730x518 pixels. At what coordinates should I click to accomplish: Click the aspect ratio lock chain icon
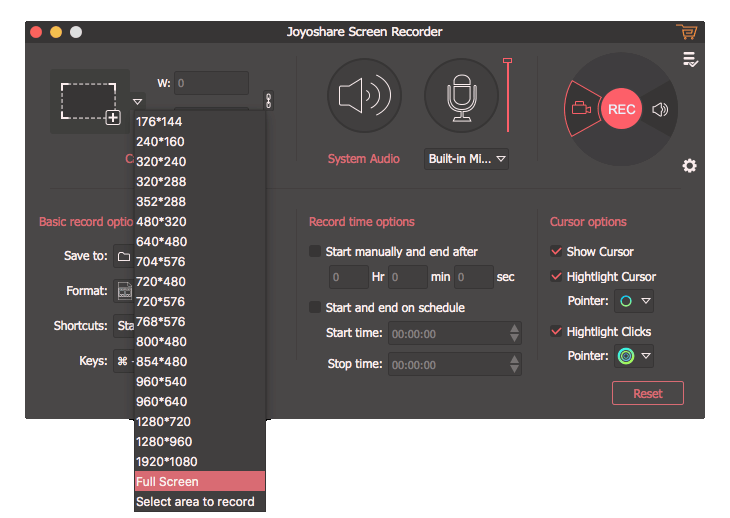269,100
